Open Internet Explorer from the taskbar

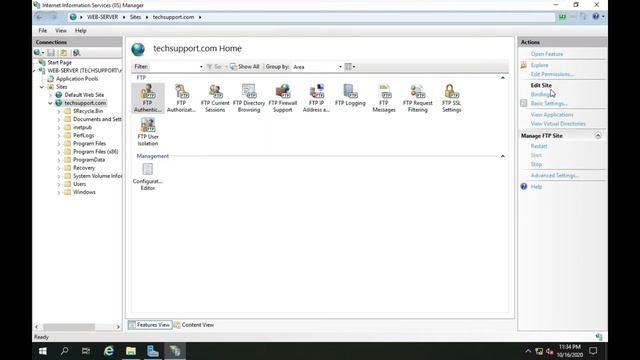click(109, 351)
